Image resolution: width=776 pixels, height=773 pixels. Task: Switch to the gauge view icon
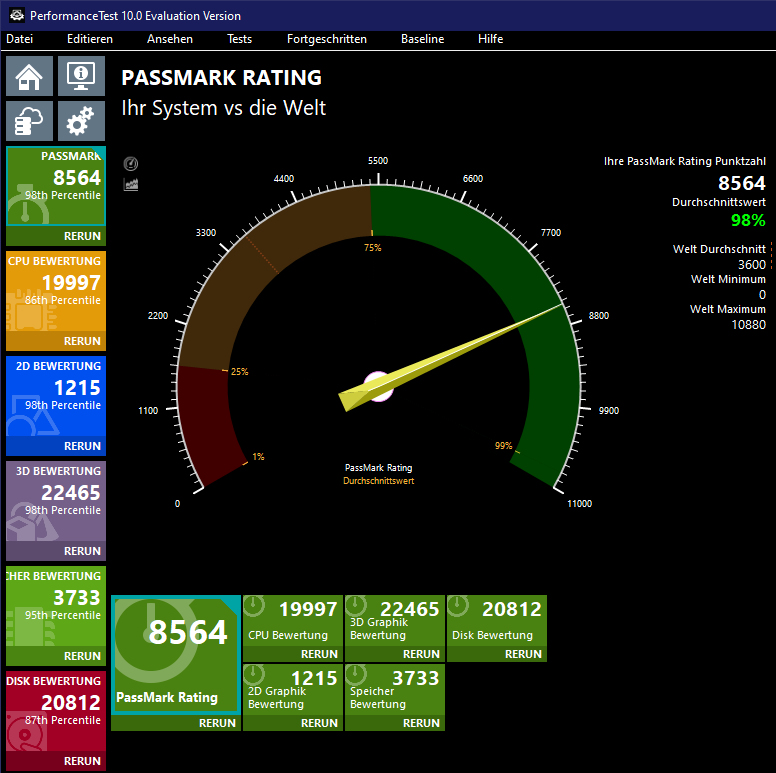(131, 164)
